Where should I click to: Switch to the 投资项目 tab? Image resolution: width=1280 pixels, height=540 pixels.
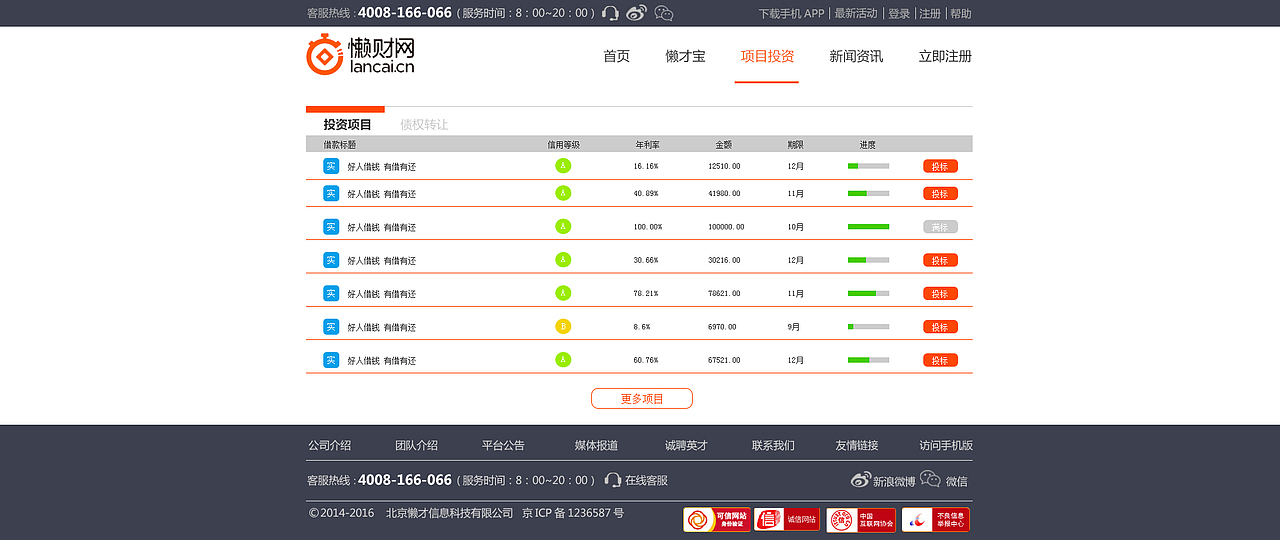click(347, 125)
